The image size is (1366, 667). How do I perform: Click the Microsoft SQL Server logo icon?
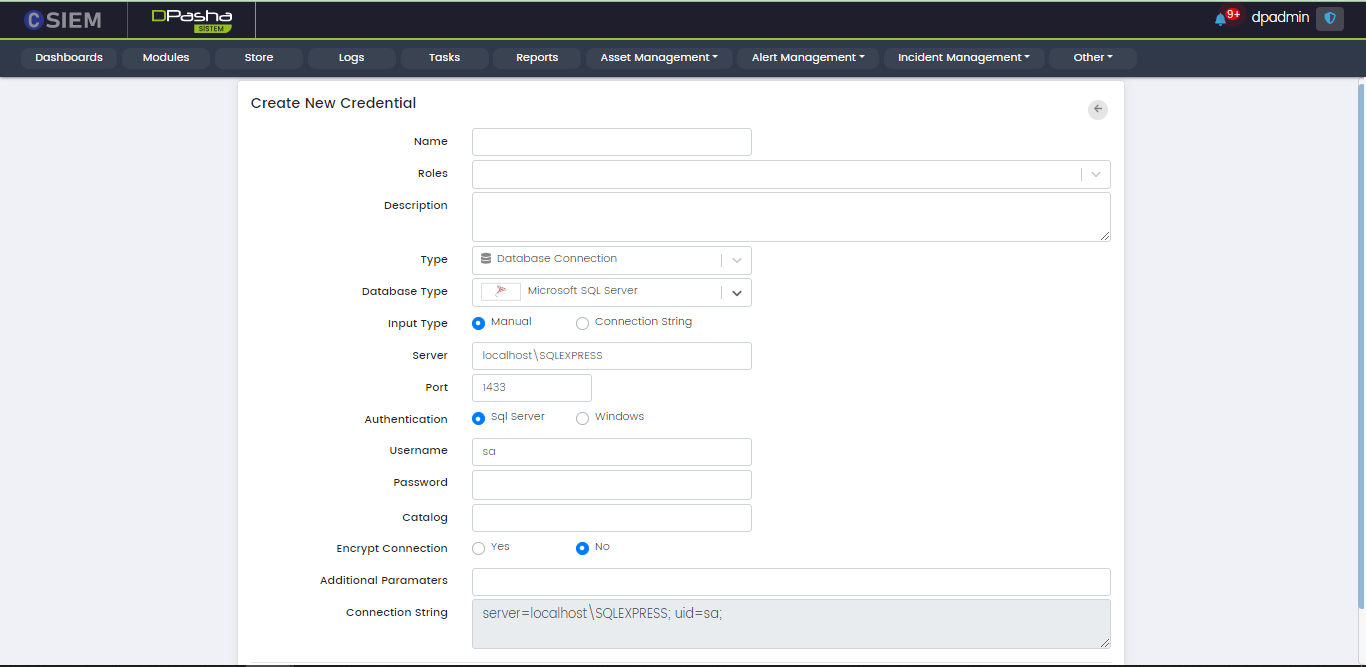point(501,291)
